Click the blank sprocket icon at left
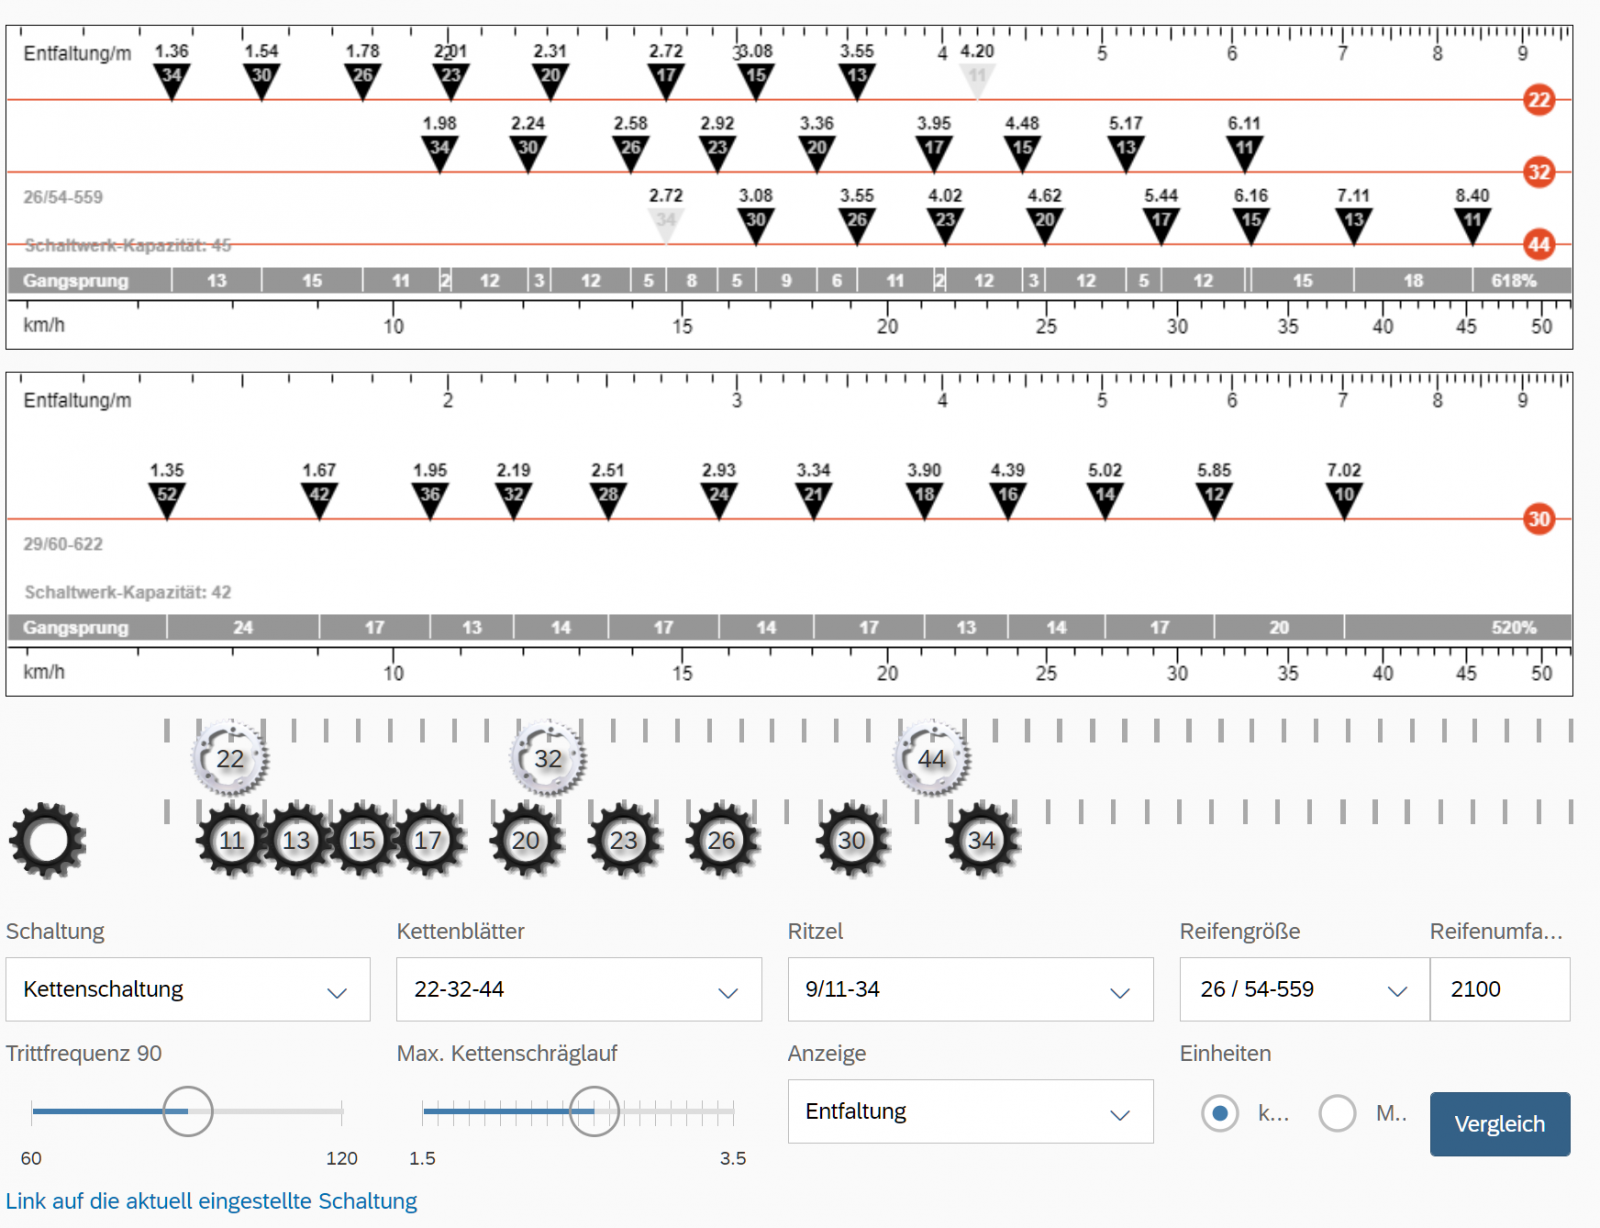1600x1228 pixels. [x=47, y=841]
